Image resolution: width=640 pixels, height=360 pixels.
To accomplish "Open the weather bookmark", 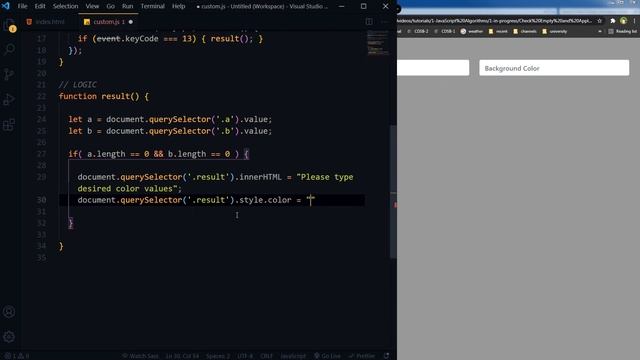I will click(x=472, y=31).
